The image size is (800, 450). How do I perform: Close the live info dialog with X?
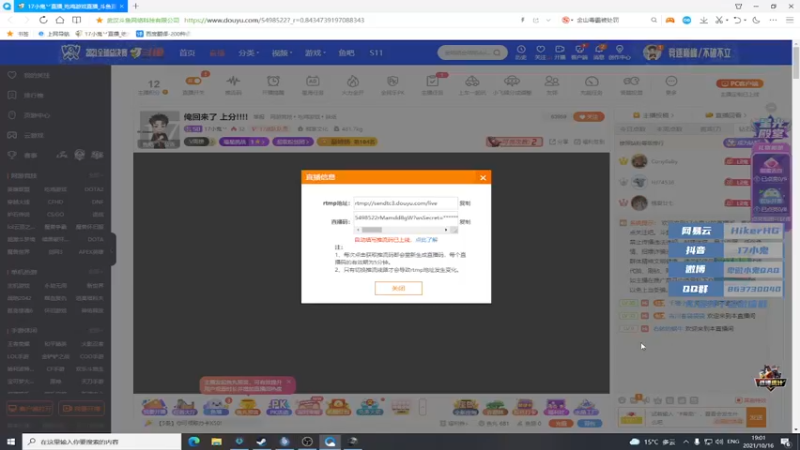click(x=483, y=178)
